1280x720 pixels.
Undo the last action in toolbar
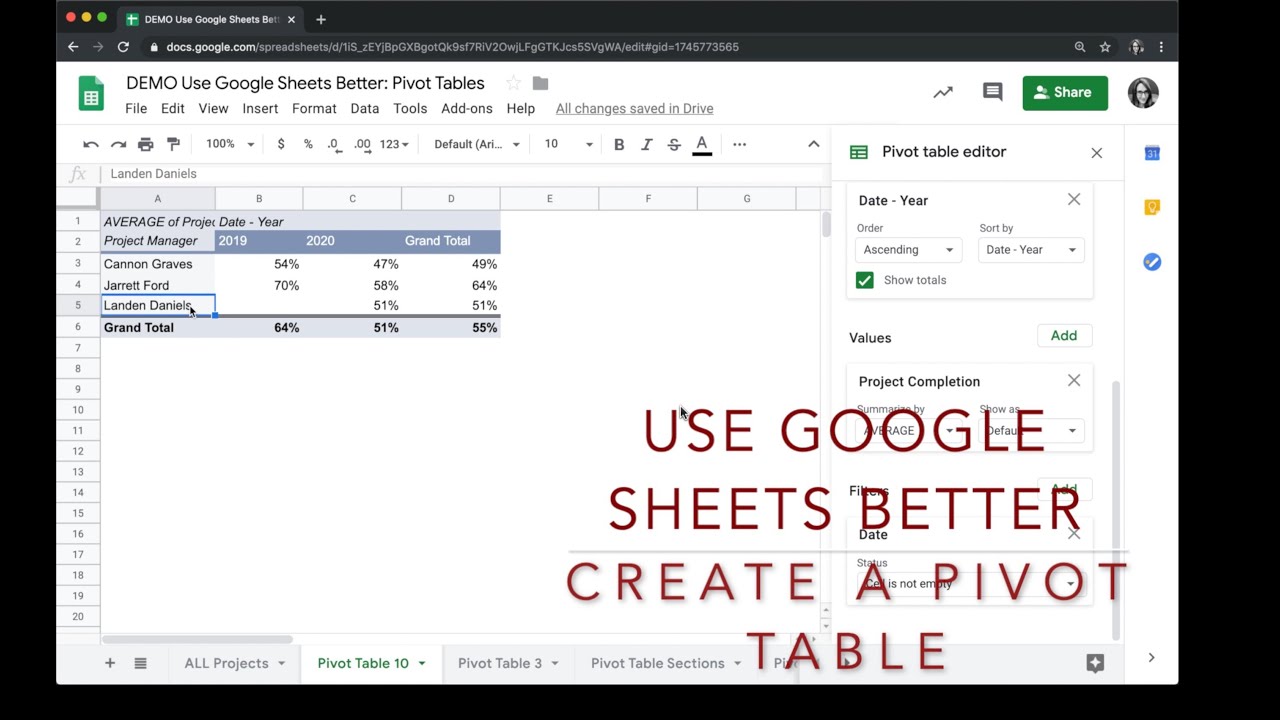click(x=91, y=144)
